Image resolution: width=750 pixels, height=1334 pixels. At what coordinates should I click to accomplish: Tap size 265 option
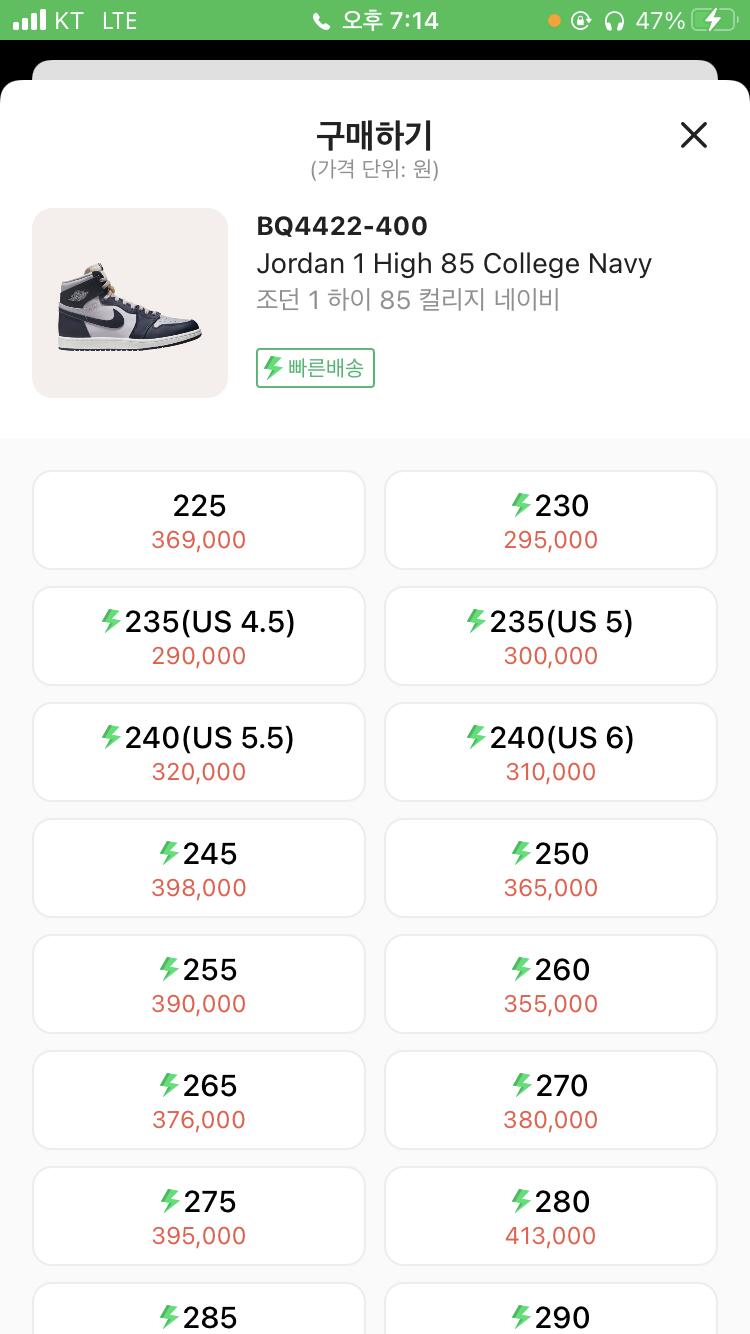(x=199, y=1100)
